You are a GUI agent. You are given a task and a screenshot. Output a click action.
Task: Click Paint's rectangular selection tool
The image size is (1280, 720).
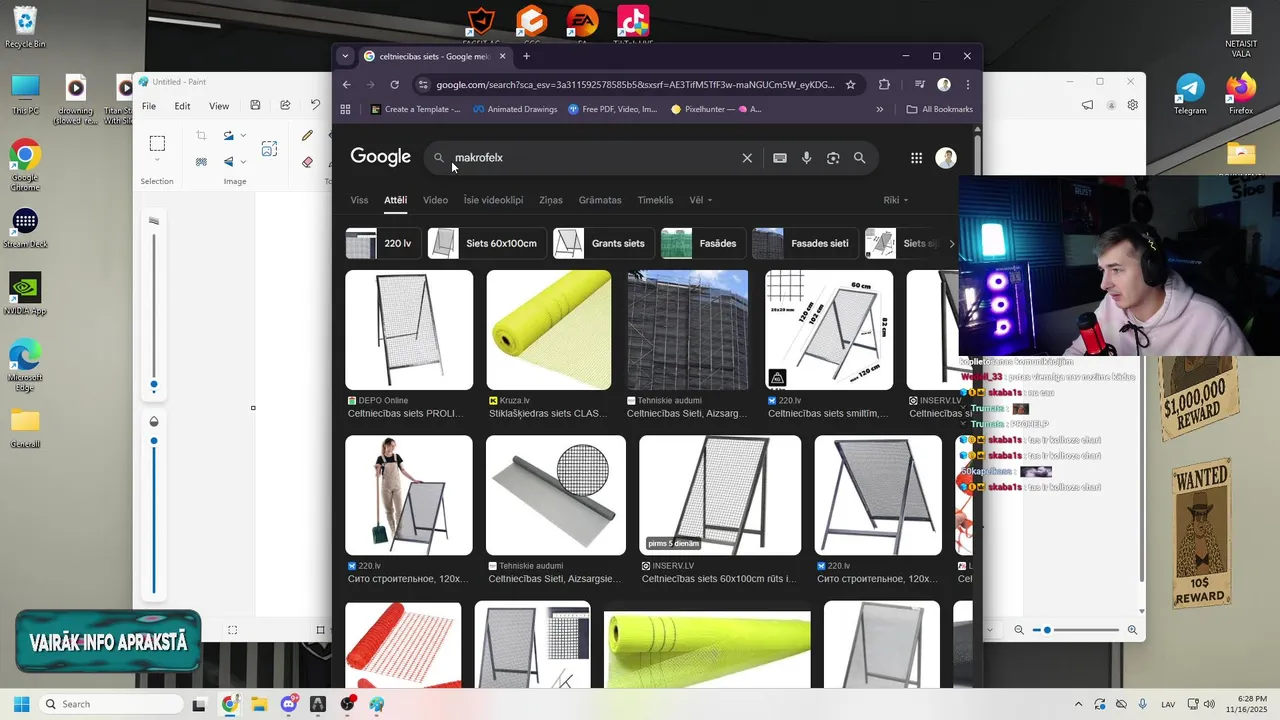[x=157, y=143]
